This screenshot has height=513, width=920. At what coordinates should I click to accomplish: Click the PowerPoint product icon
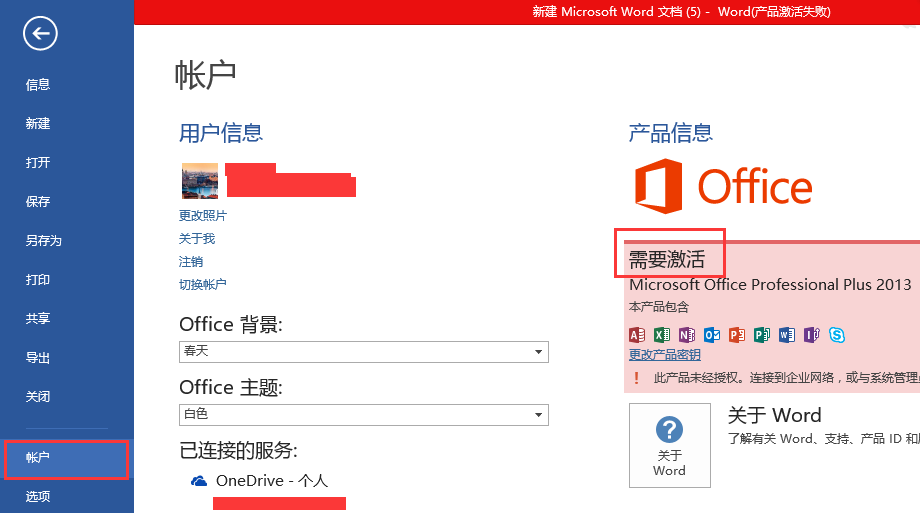click(x=737, y=335)
